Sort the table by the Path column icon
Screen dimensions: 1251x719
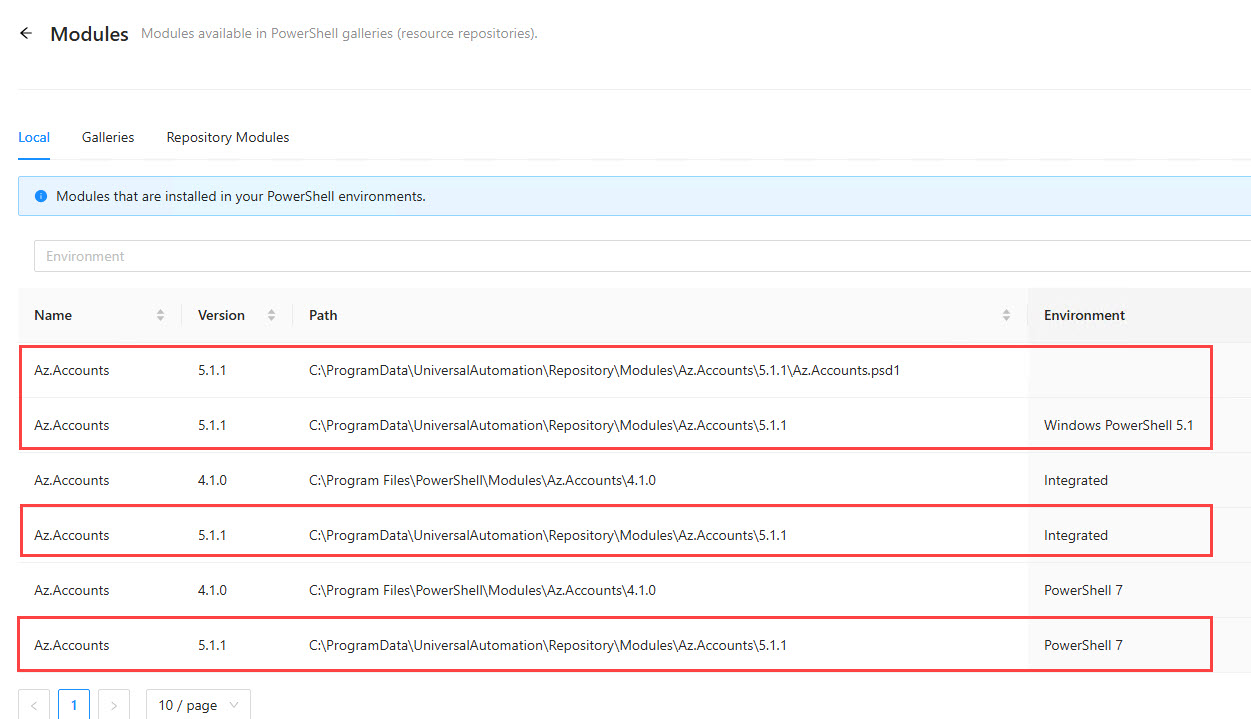1006,315
